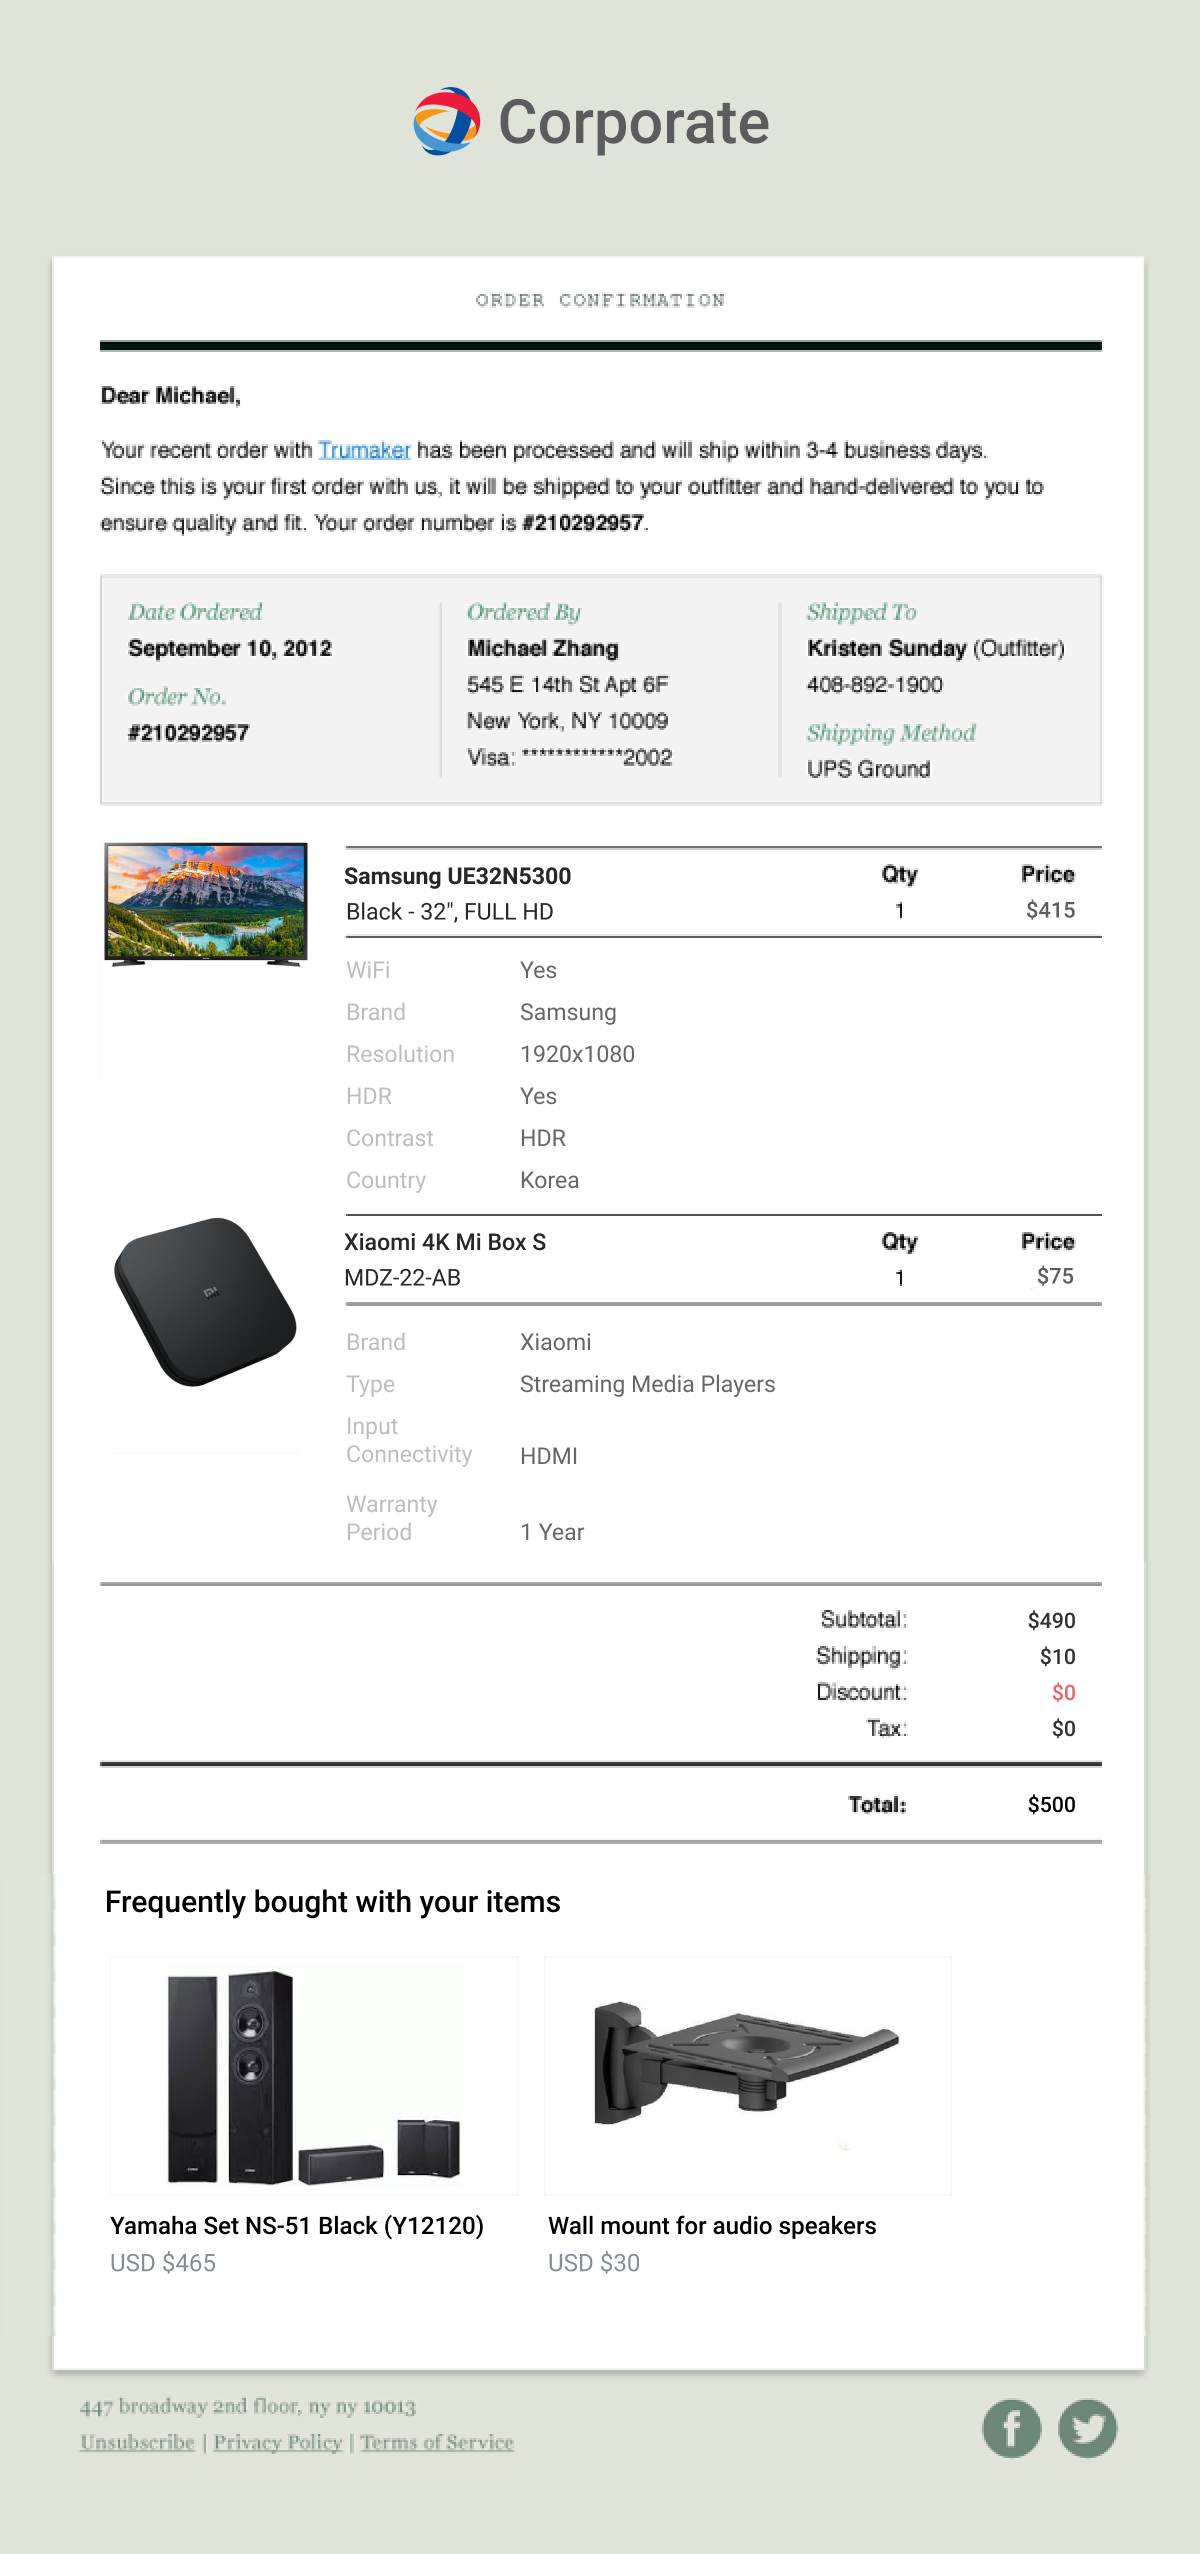Screen dimensions: 1200x2554
Task: Click the $500 total amount
Action: coord(1051,1804)
